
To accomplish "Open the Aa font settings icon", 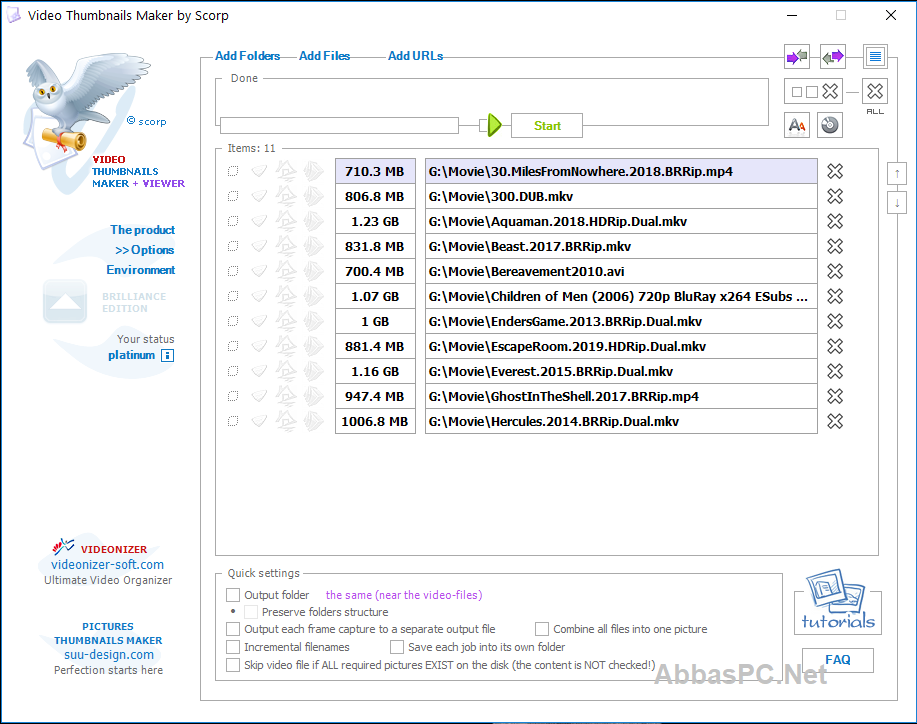I will (797, 125).
